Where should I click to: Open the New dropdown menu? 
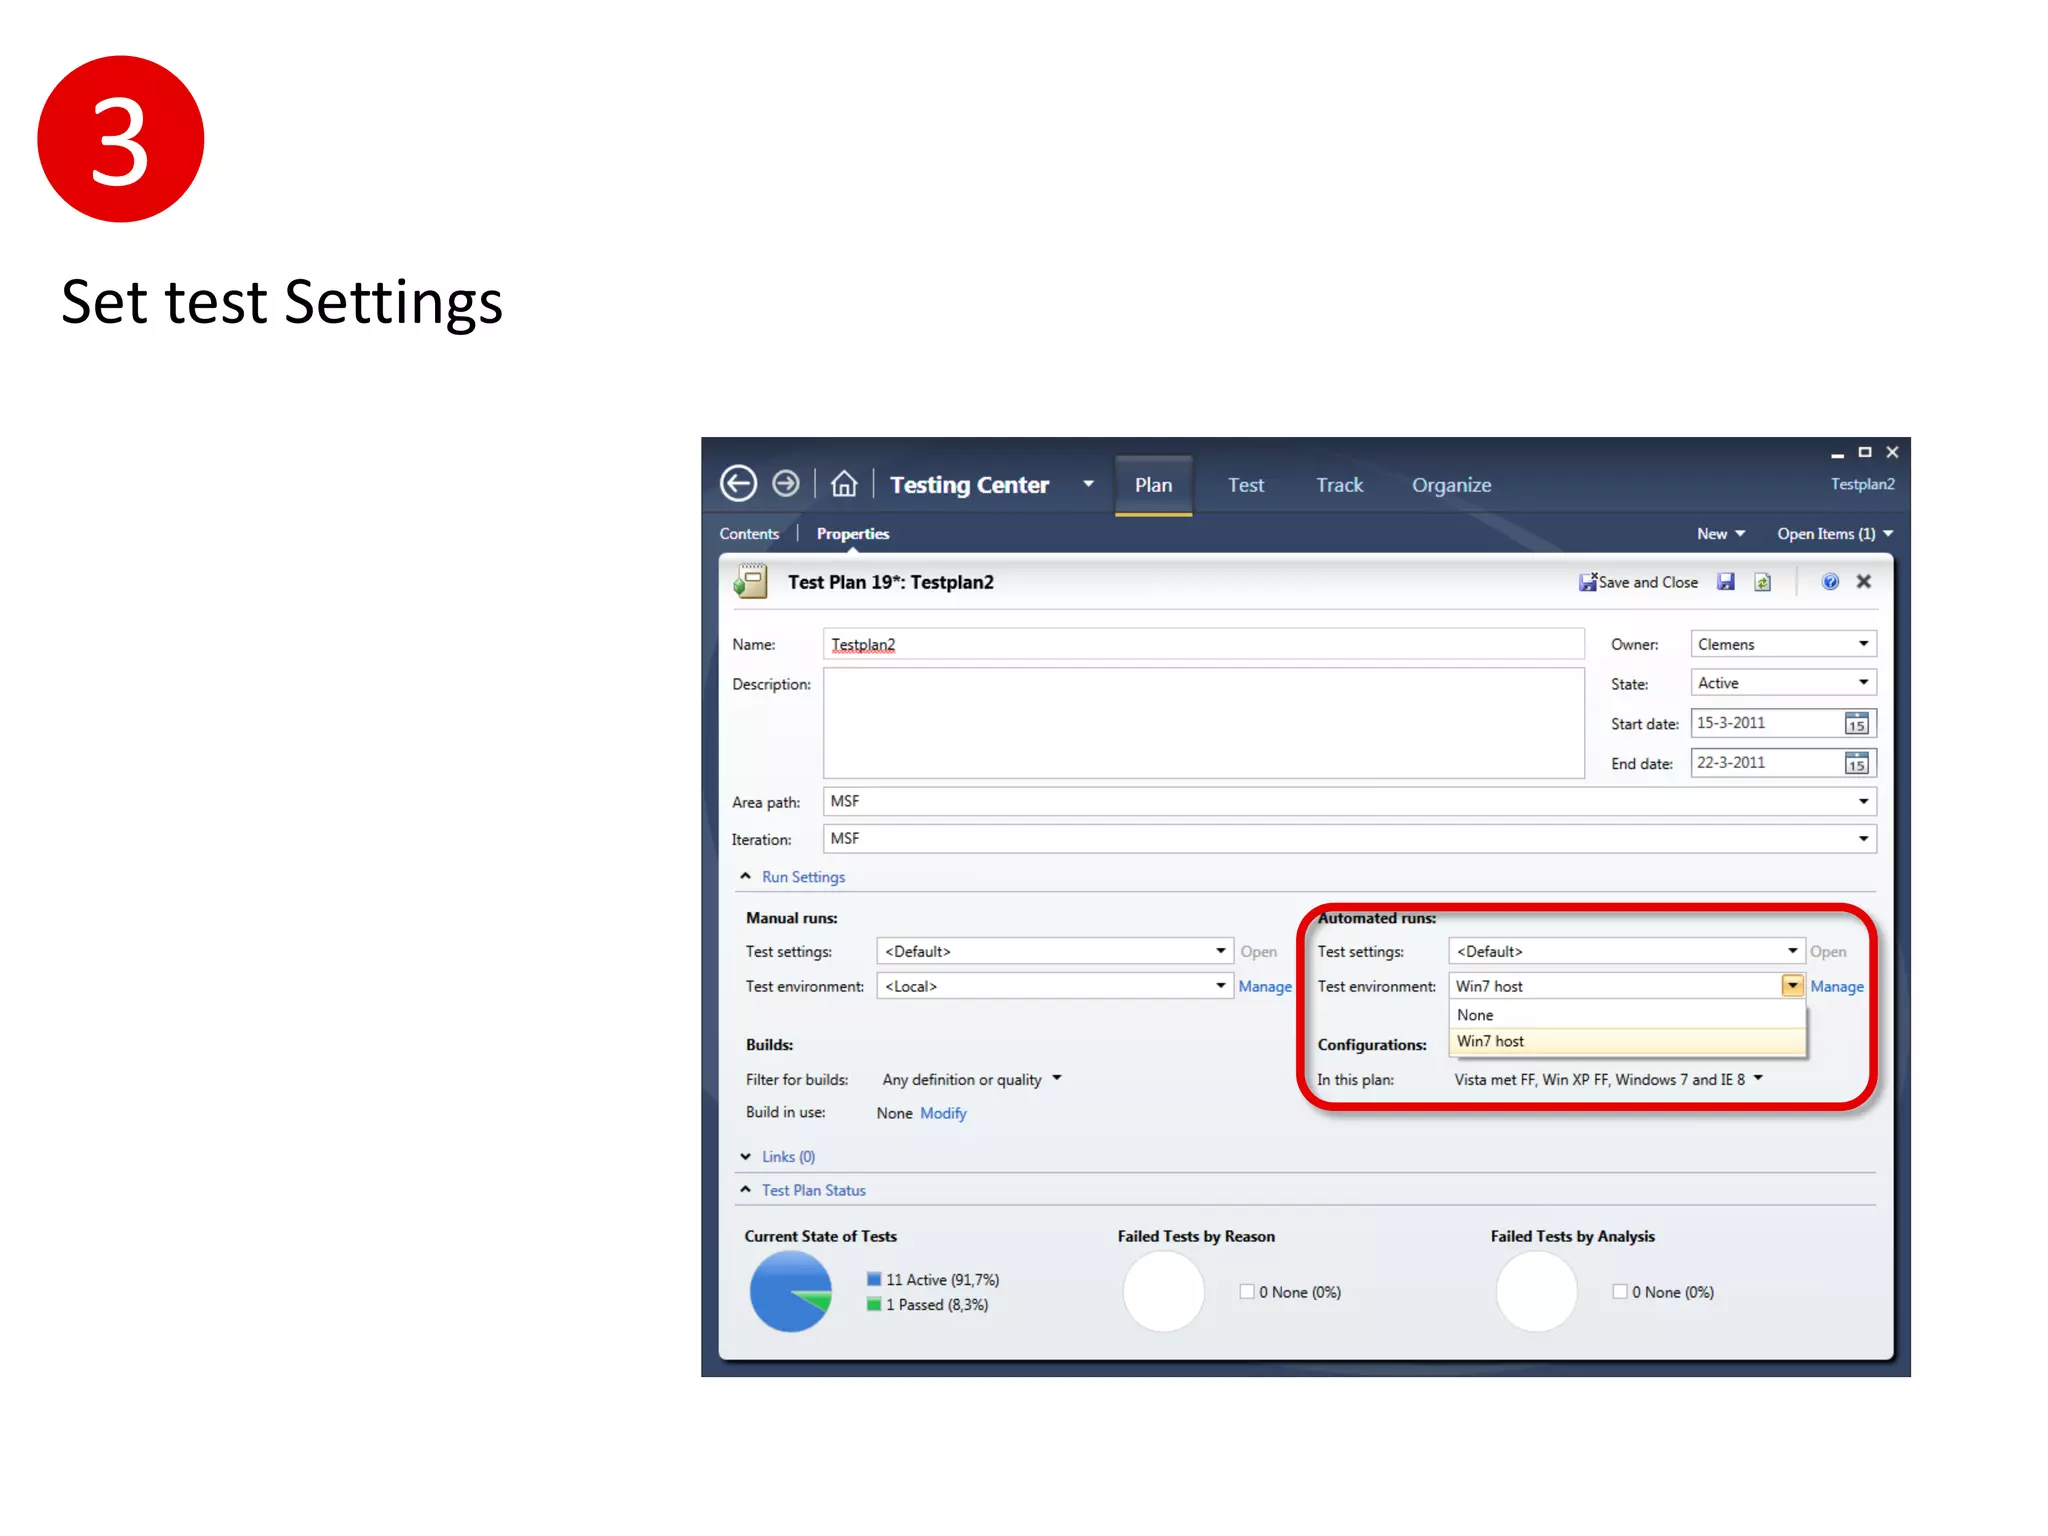pyautogui.click(x=1720, y=534)
